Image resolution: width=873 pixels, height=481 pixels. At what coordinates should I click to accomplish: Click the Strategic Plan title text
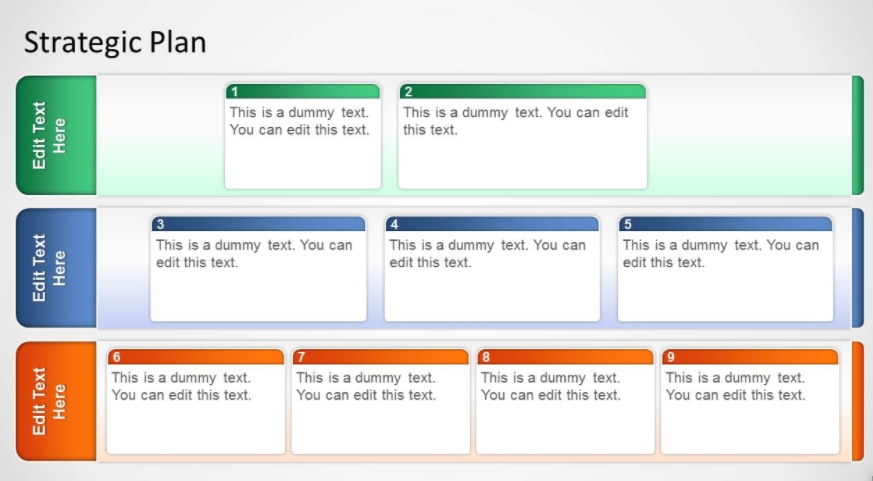(114, 42)
